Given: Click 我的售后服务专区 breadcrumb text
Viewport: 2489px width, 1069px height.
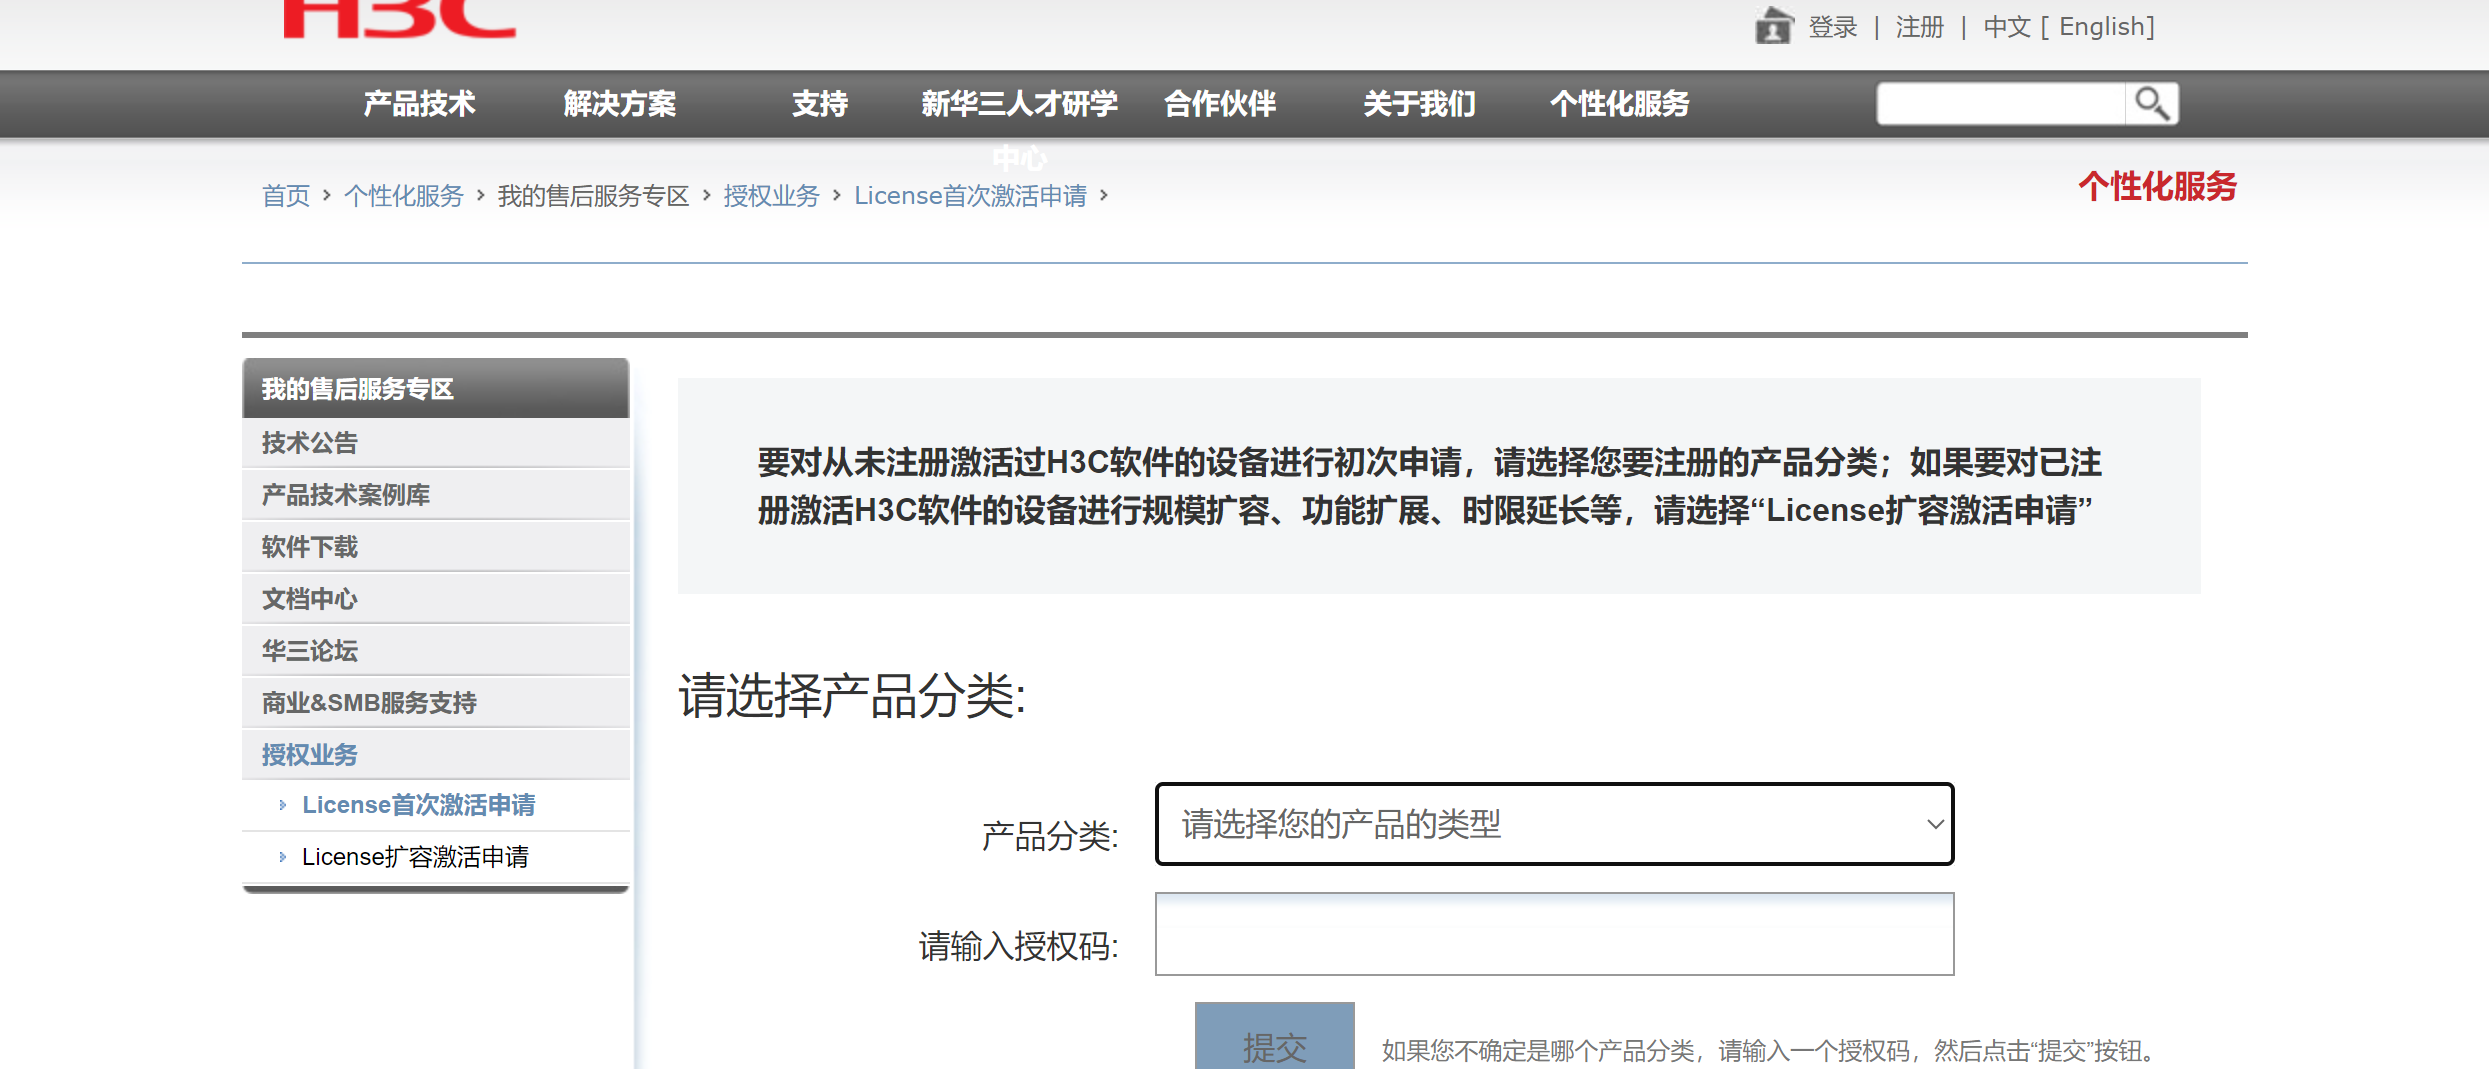Looking at the screenshot, I should [x=594, y=196].
